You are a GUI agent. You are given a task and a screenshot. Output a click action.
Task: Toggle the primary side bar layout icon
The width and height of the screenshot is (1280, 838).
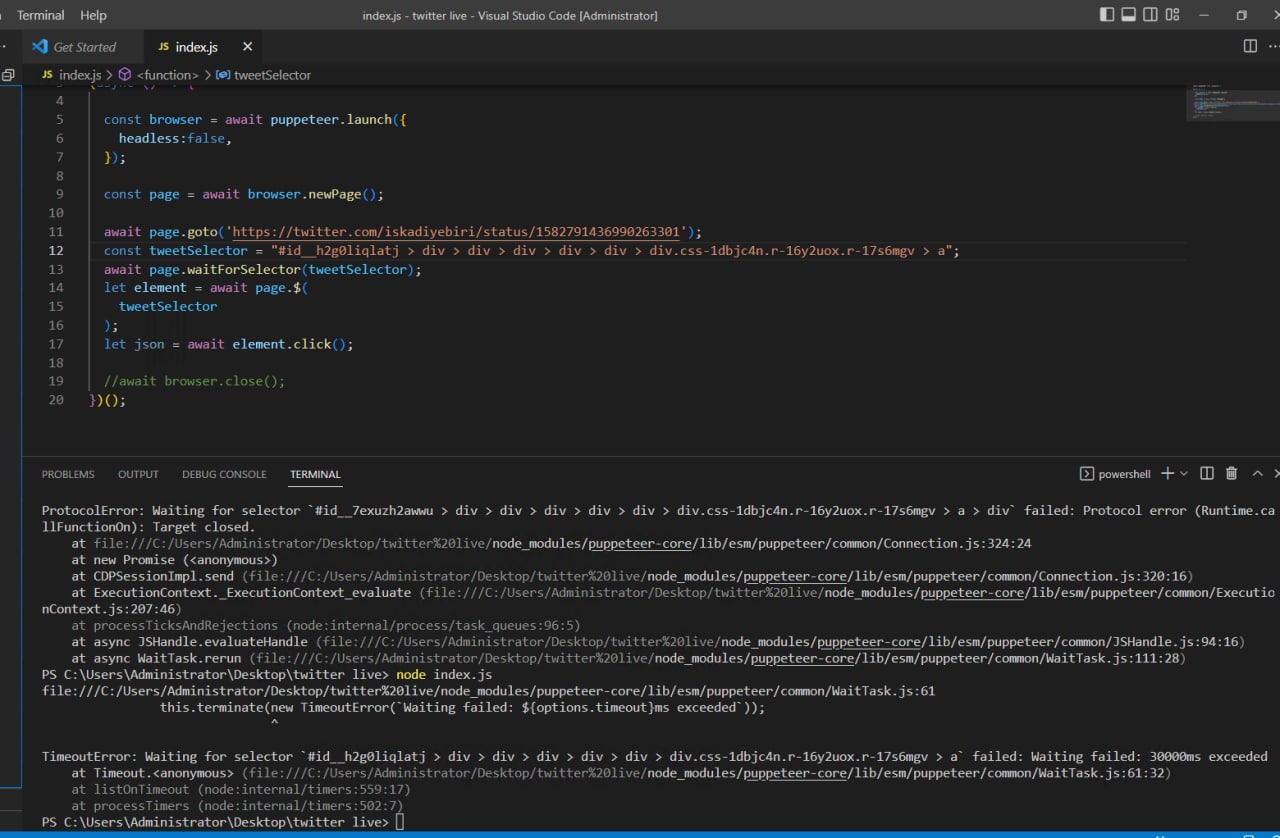click(1107, 15)
